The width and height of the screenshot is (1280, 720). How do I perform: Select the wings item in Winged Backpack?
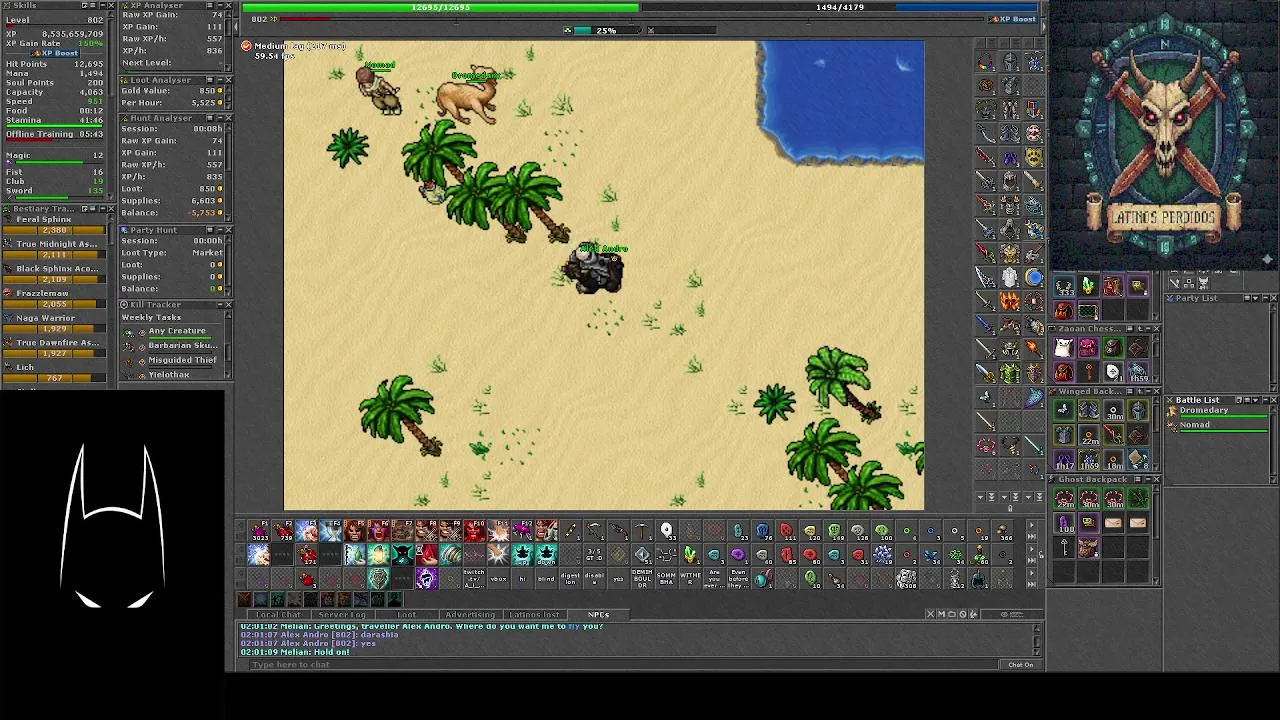1063,409
